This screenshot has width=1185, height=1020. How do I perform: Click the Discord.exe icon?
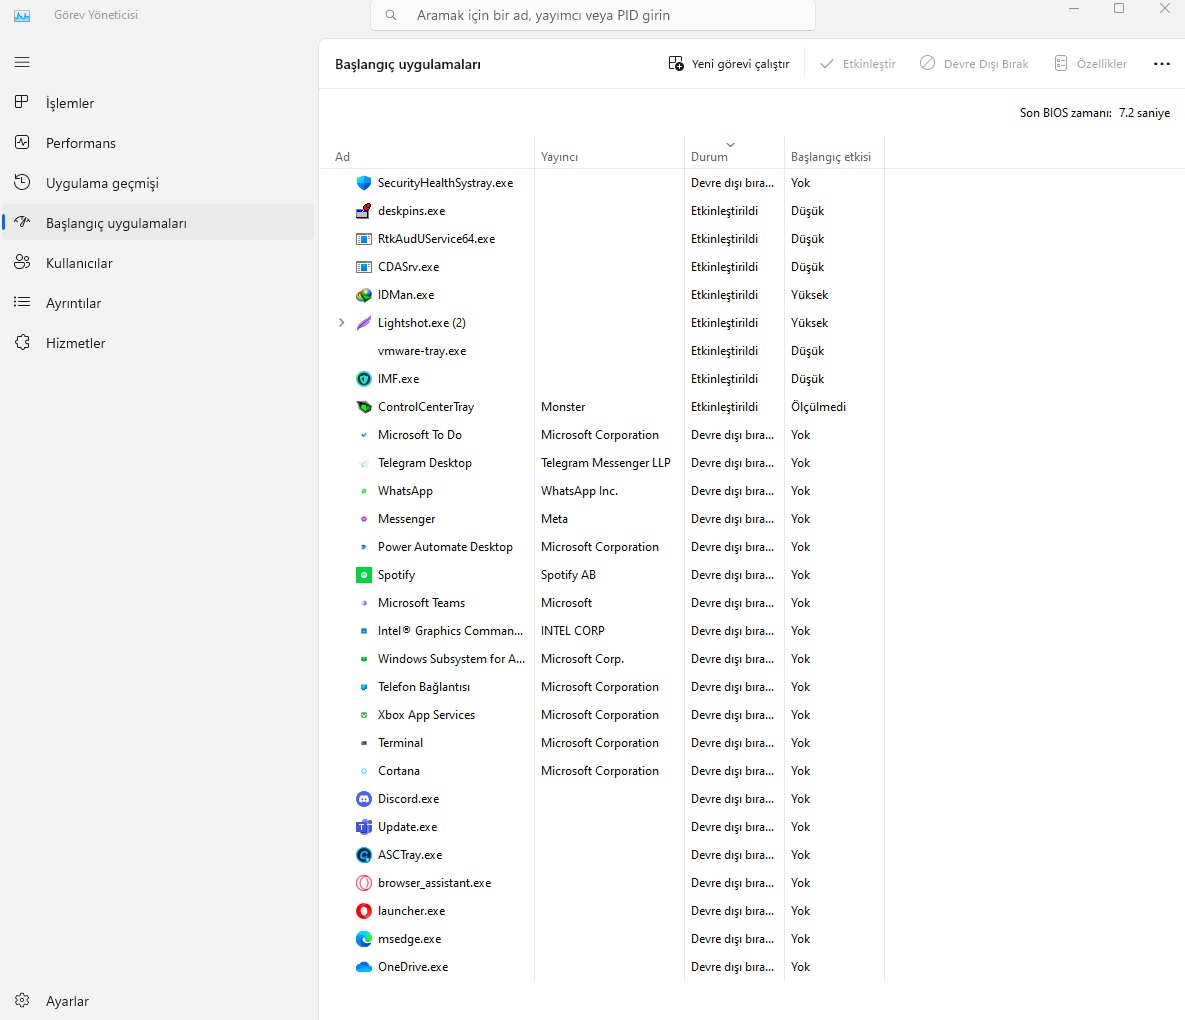364,799
